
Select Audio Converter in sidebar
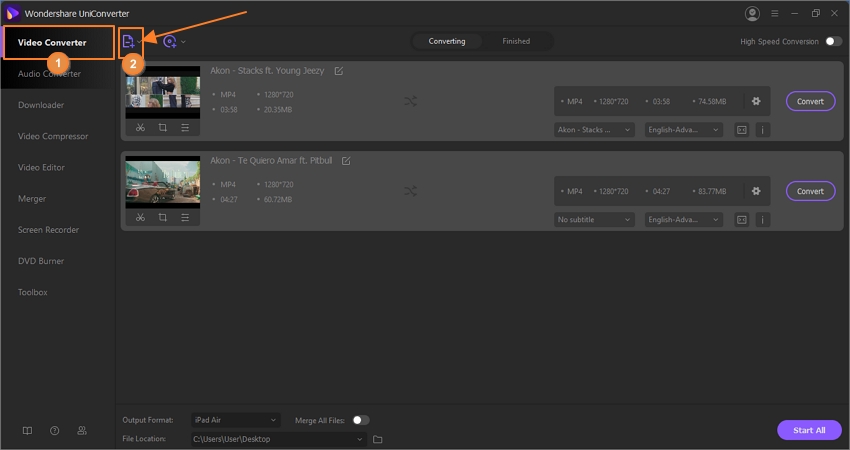click(49, 74)
